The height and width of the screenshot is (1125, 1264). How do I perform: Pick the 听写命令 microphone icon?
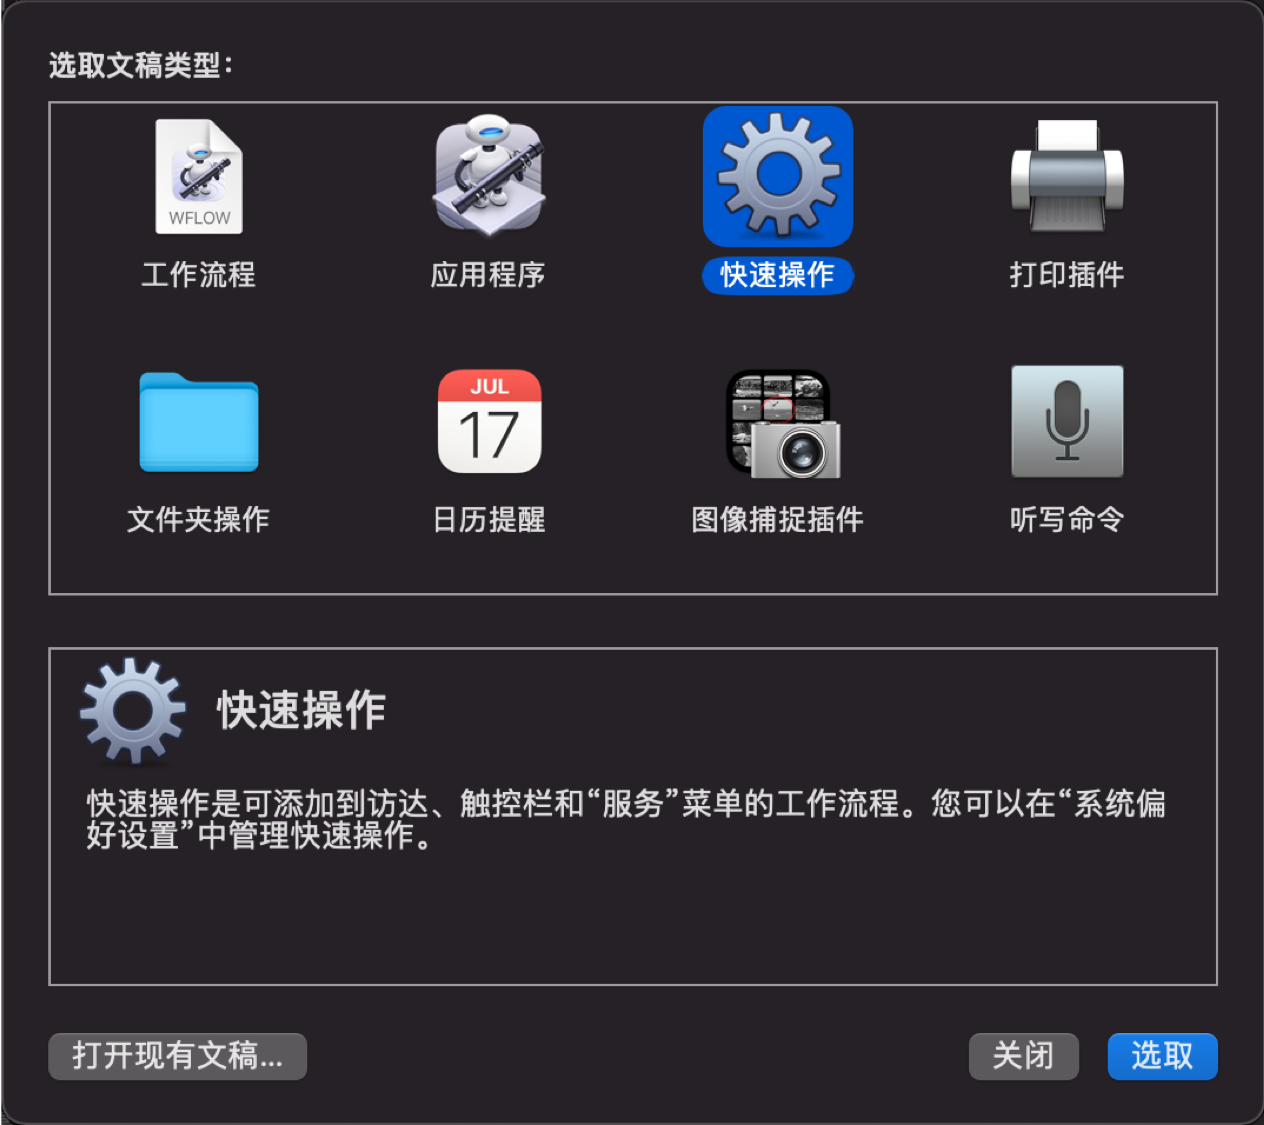(1067, 421)
